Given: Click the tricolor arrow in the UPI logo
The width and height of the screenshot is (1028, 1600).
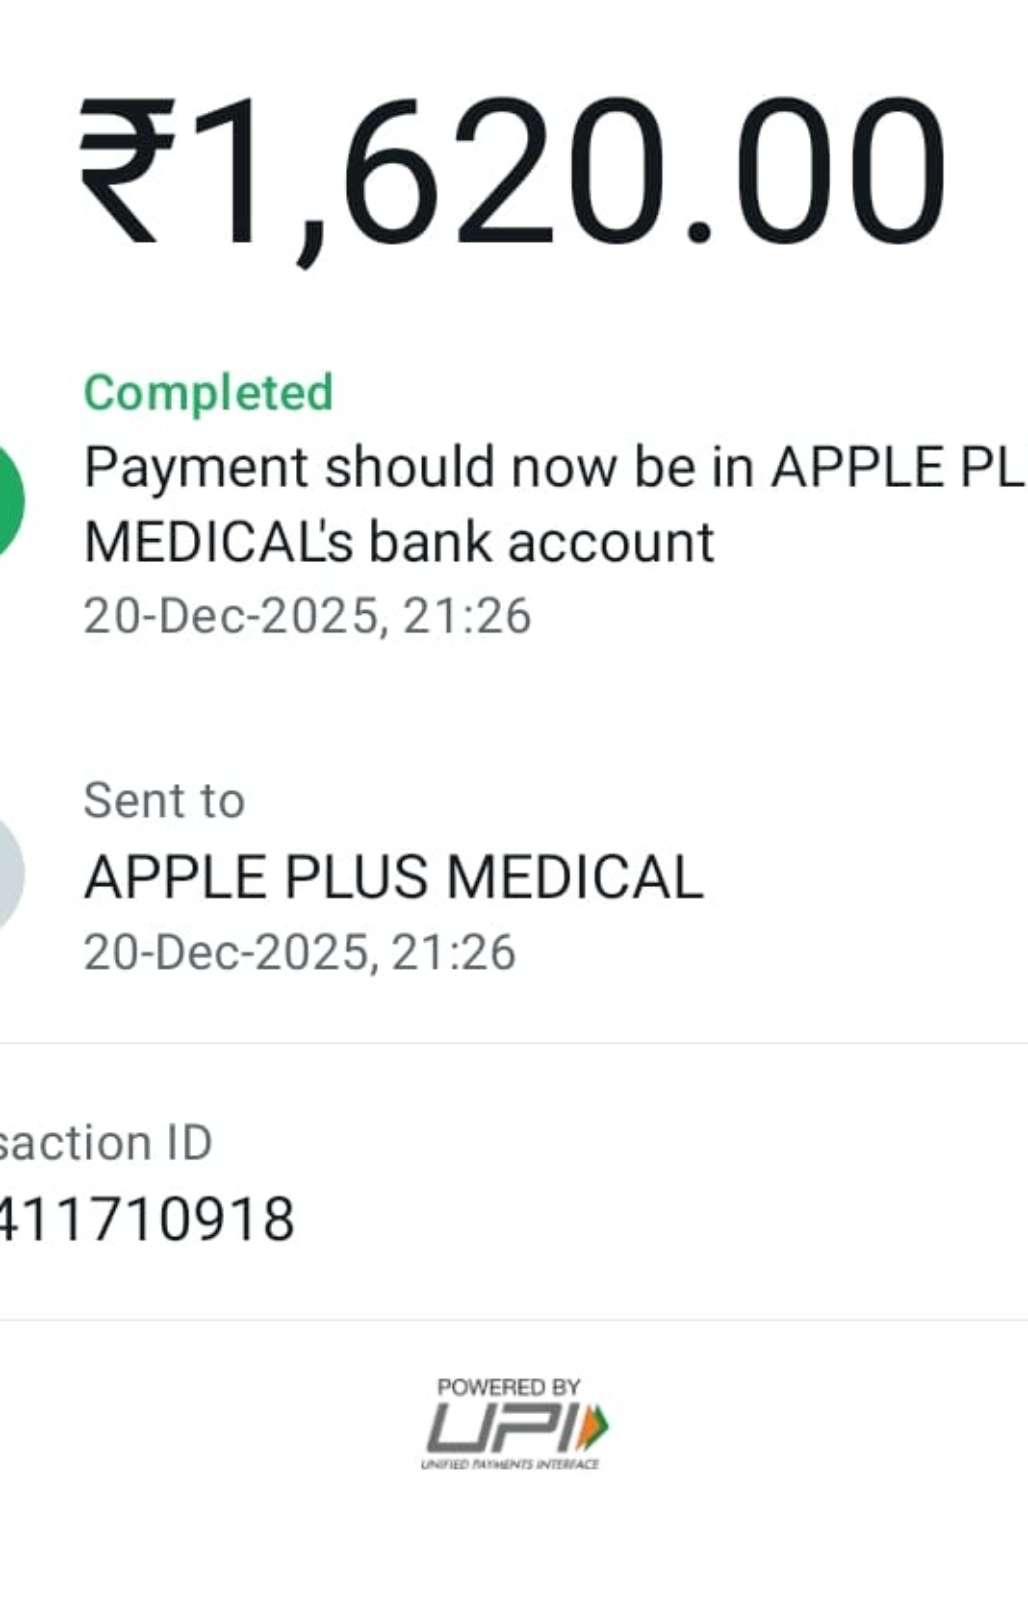Looking at the screenshot, I should [x=595, y=1426].
